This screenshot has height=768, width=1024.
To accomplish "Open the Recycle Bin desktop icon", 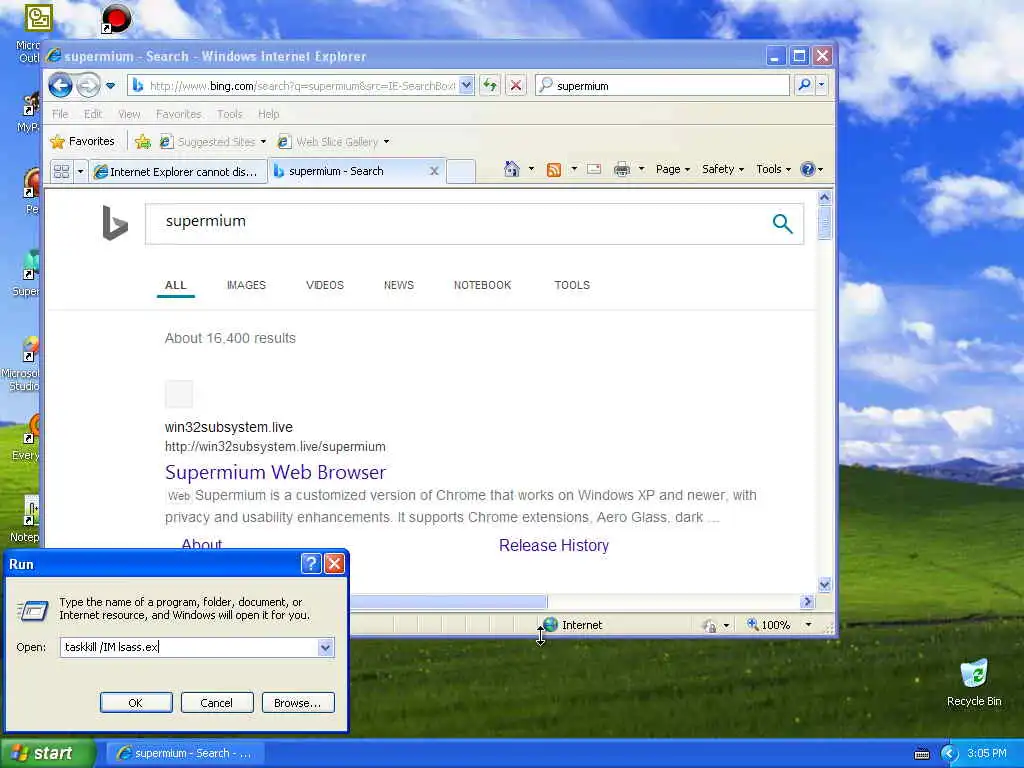I will pos(974,682).
